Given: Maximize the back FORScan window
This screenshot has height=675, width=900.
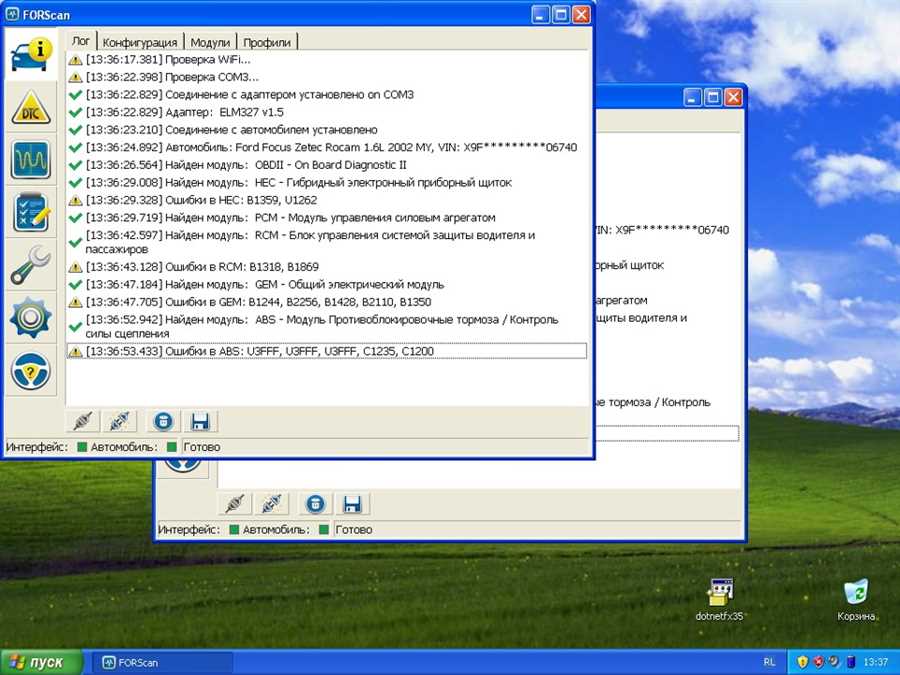Looking at the screenshot, I should click(x=713, y=97).
